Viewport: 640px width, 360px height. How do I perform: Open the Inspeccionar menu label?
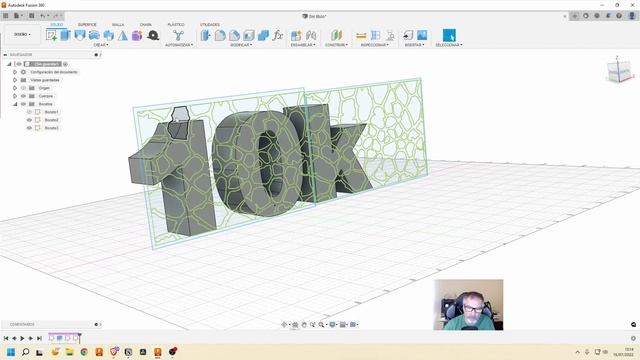pos(375,45)
